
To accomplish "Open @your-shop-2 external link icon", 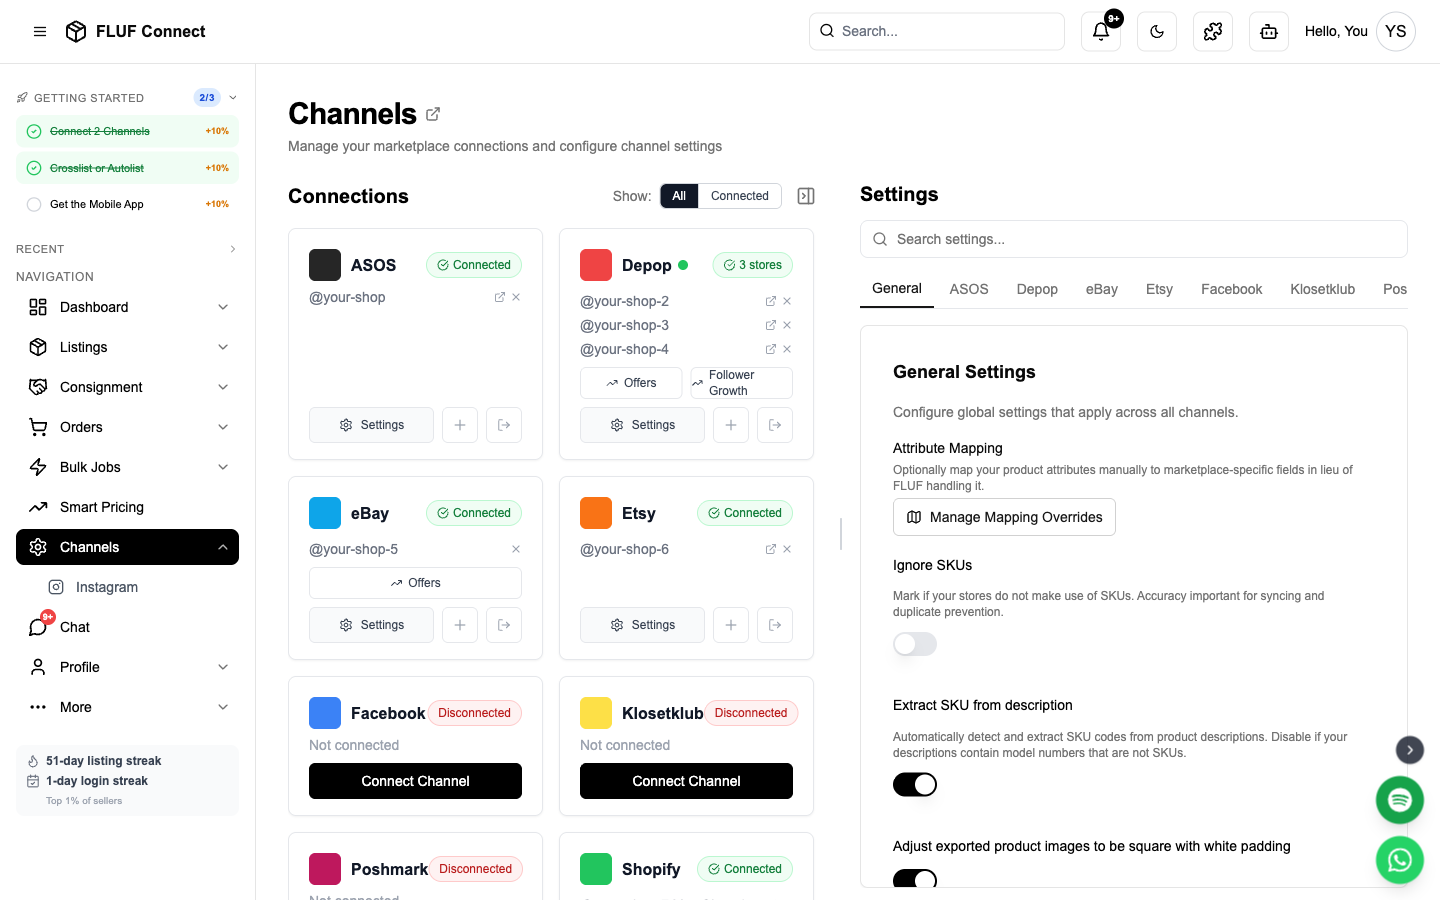I will pos(771,301).
